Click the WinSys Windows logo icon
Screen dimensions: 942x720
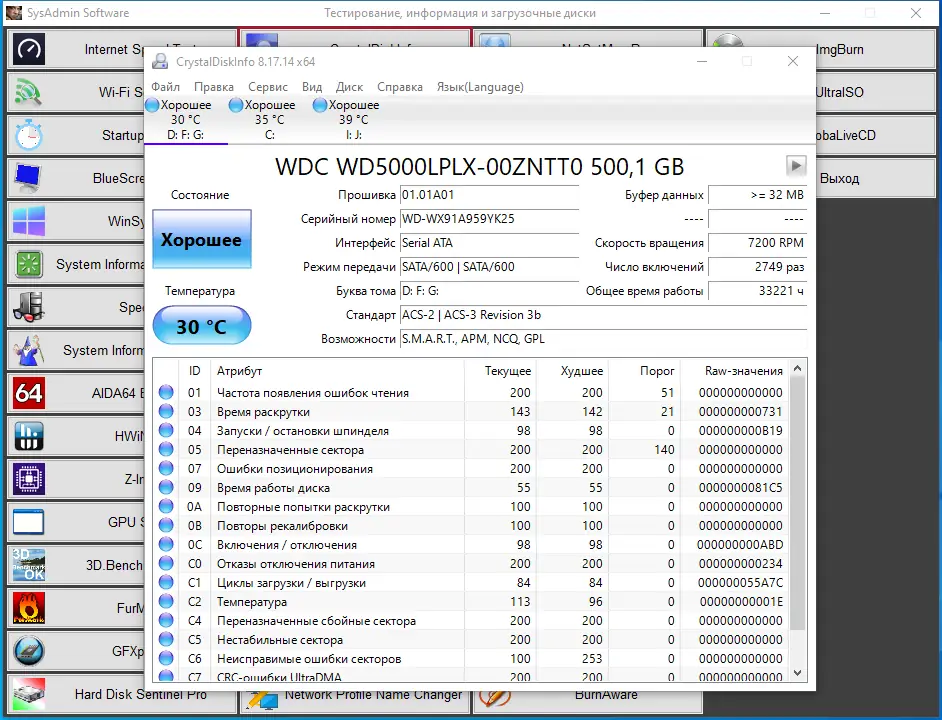(x=28, y=221)
